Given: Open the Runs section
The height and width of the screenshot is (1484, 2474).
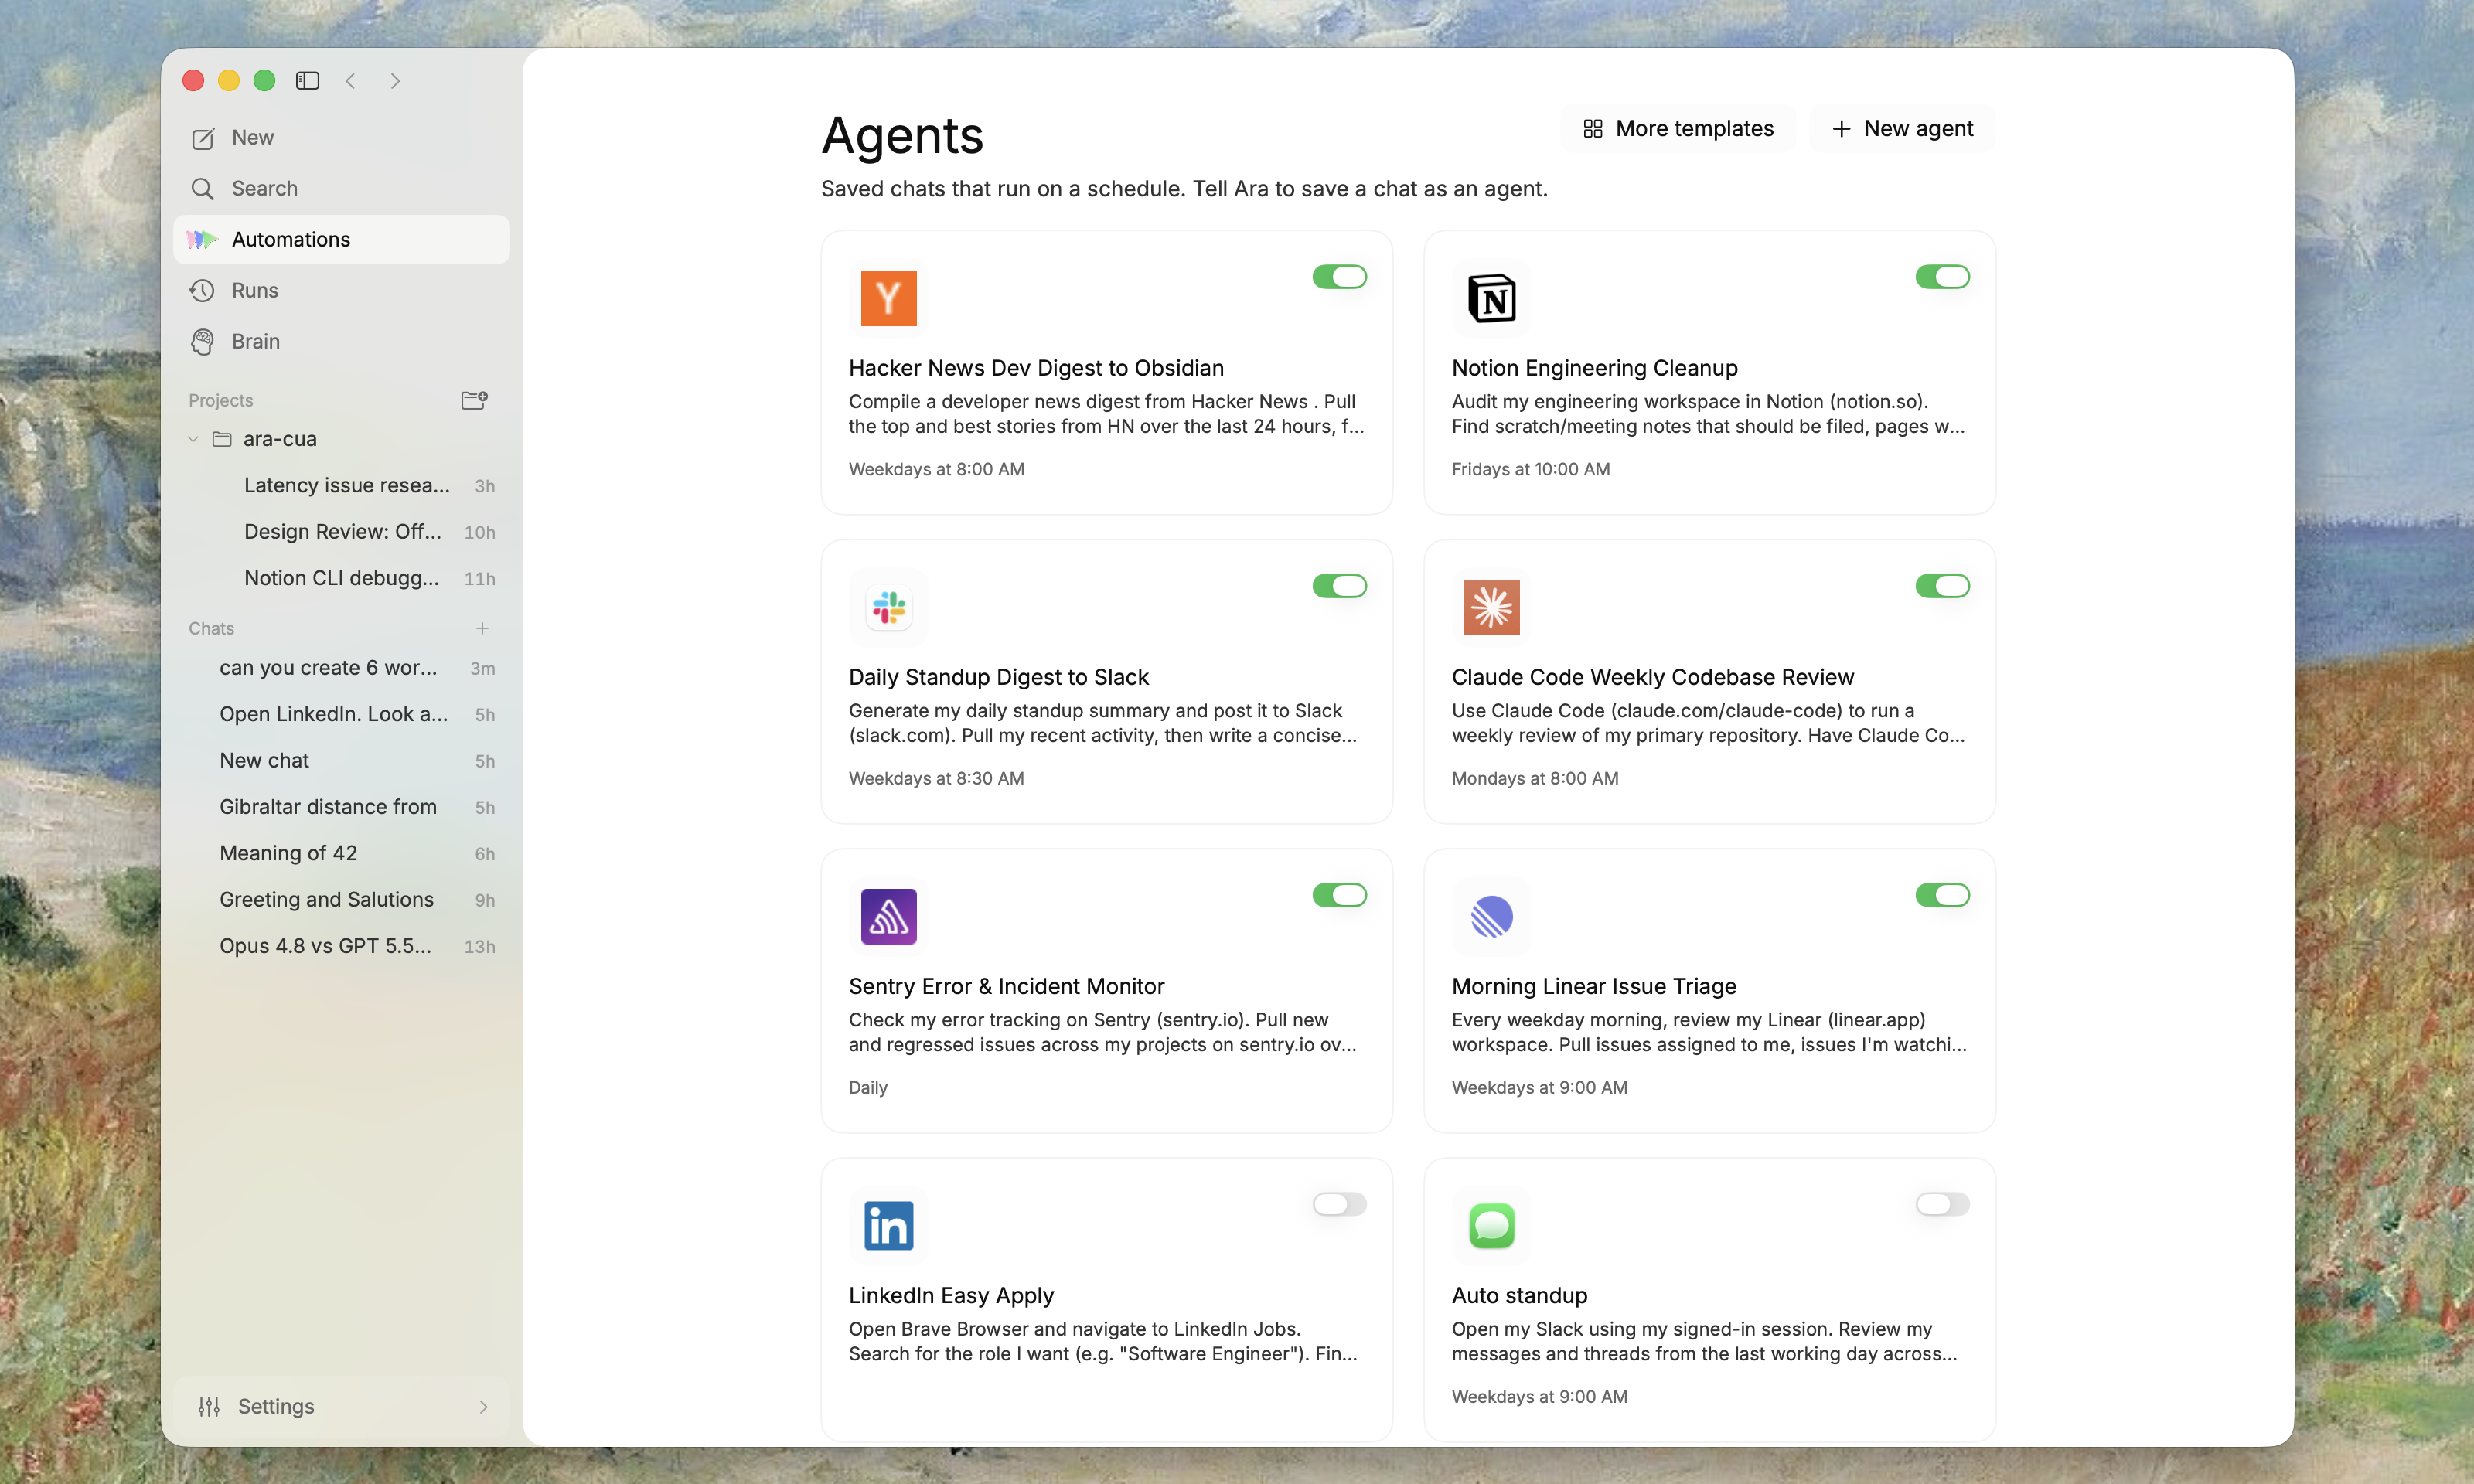Looking at the screenshot, I should (341, 291).
